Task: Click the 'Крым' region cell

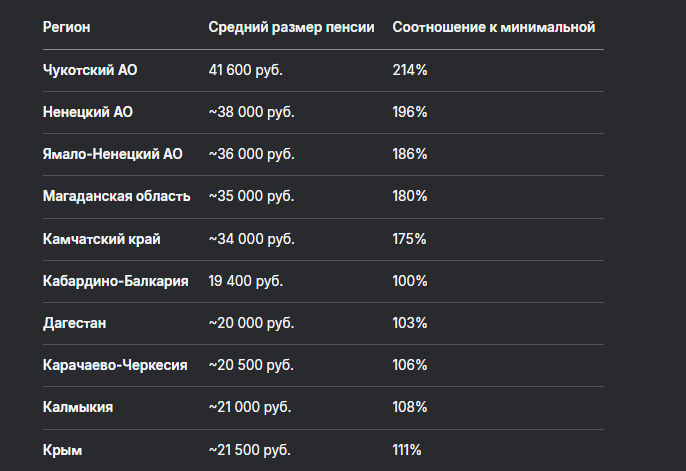Action: pos(62,449)
